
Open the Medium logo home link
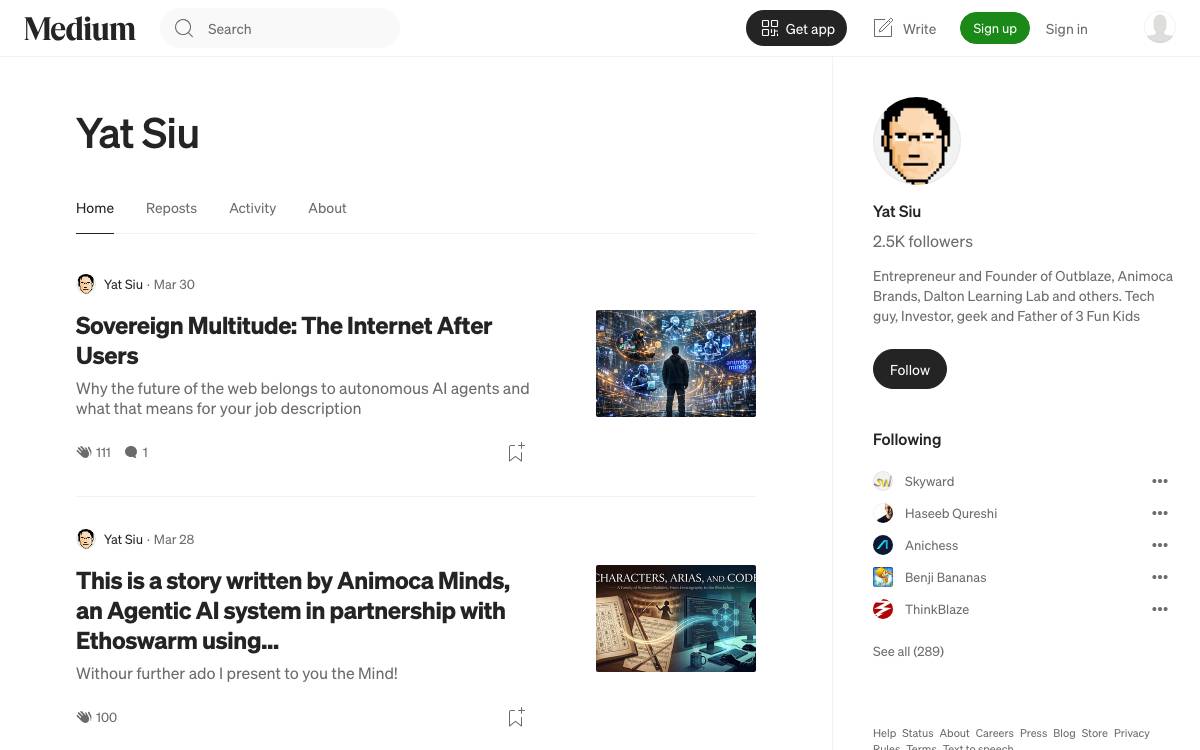pos(80,29)
